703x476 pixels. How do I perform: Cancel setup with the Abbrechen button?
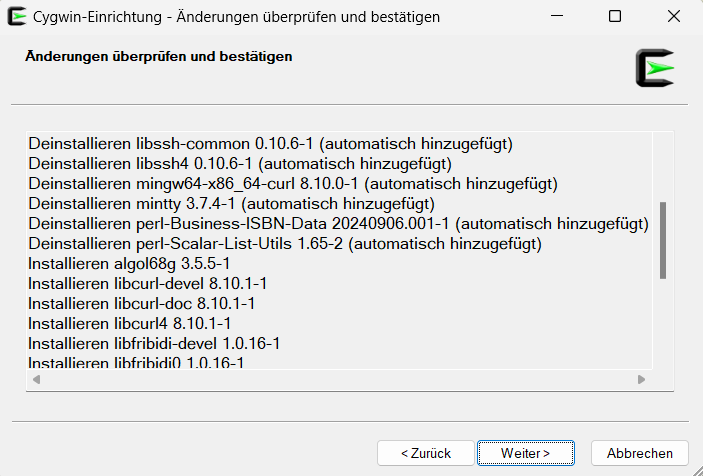[x=639, y=453]
